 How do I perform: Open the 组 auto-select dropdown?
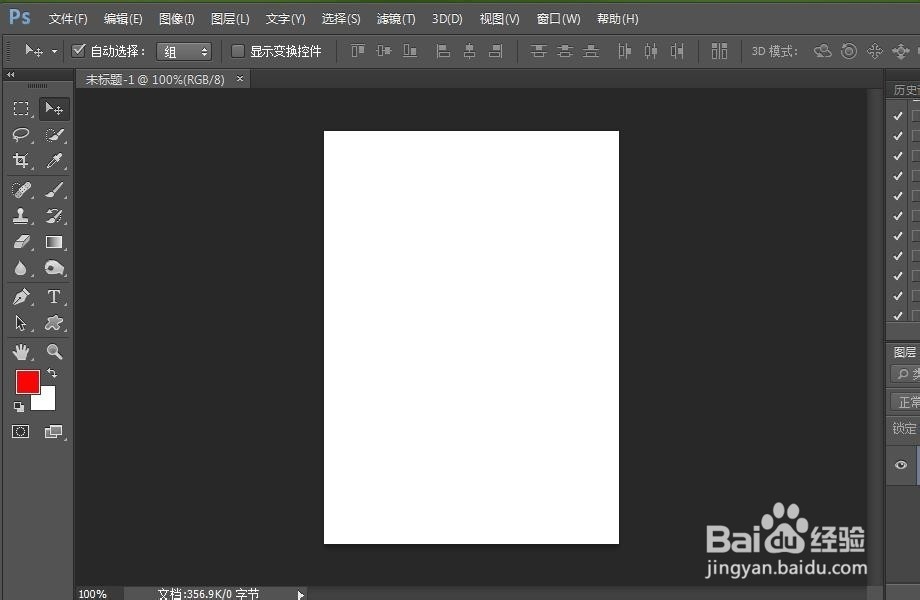click(184, 52)
